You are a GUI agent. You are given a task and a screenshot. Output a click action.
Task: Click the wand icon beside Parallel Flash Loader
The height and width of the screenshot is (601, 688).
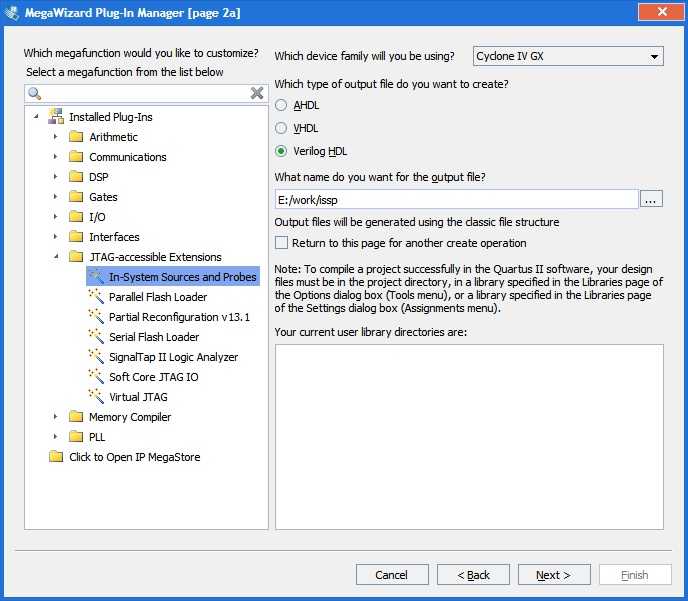96,297
